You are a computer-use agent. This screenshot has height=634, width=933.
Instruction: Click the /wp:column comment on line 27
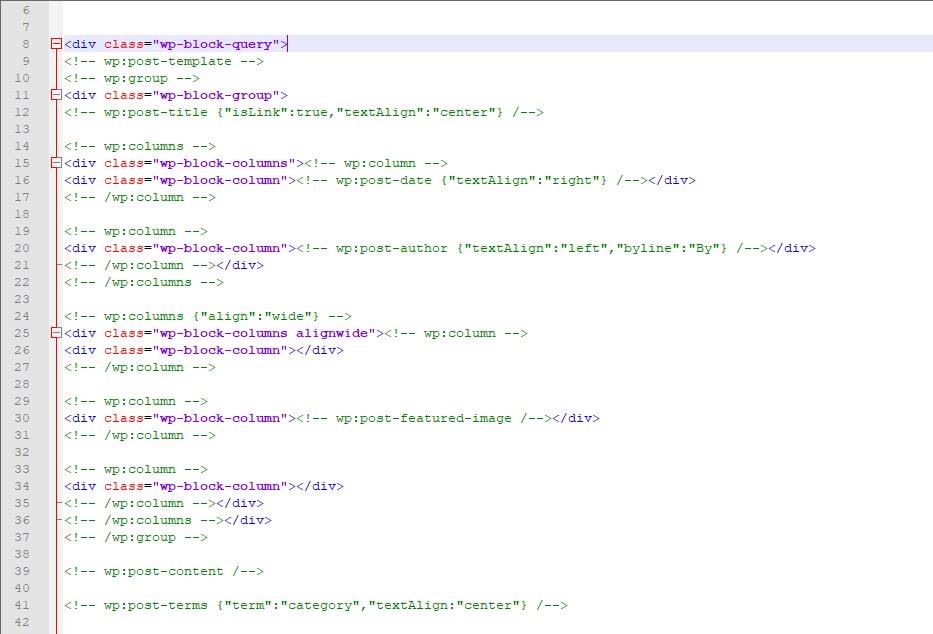point(140,367)
